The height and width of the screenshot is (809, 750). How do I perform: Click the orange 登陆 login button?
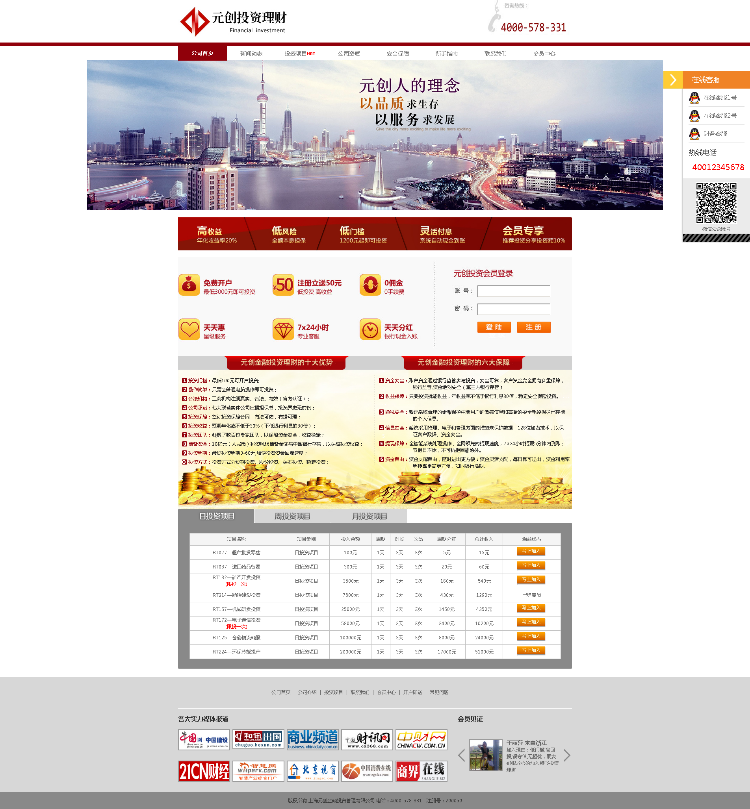494,327
